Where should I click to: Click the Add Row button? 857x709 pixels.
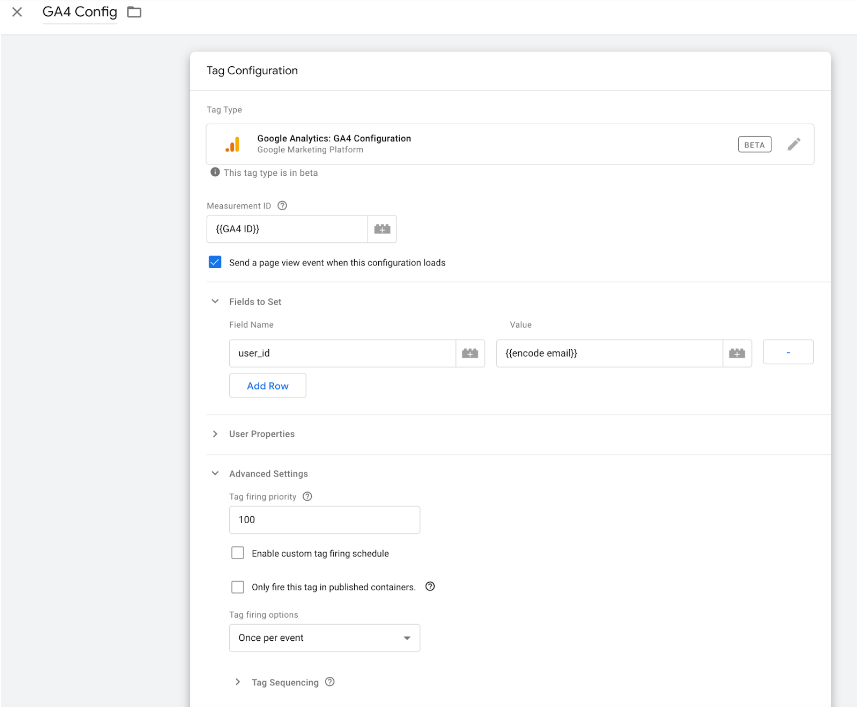click(267, 386)
